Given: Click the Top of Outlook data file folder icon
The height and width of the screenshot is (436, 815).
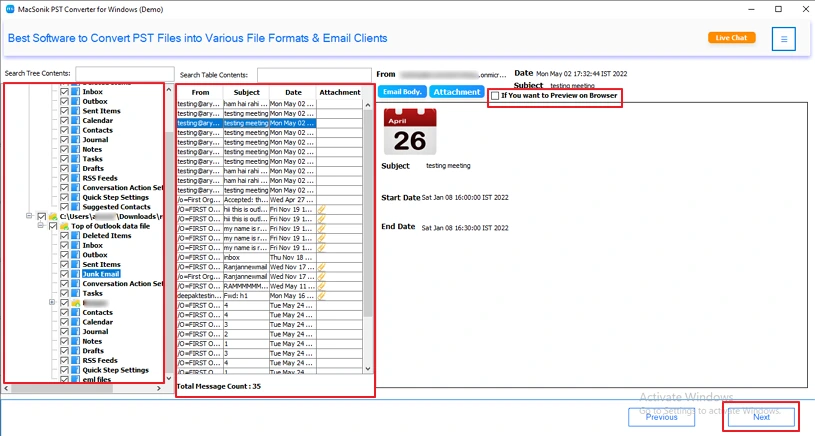Looking at the screenshot, I should [x=64, y=226].
